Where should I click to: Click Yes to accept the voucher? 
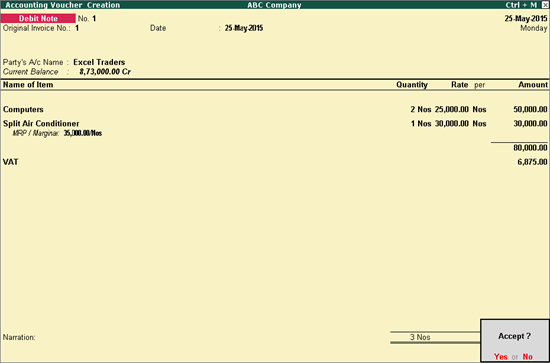coord(501,356)
